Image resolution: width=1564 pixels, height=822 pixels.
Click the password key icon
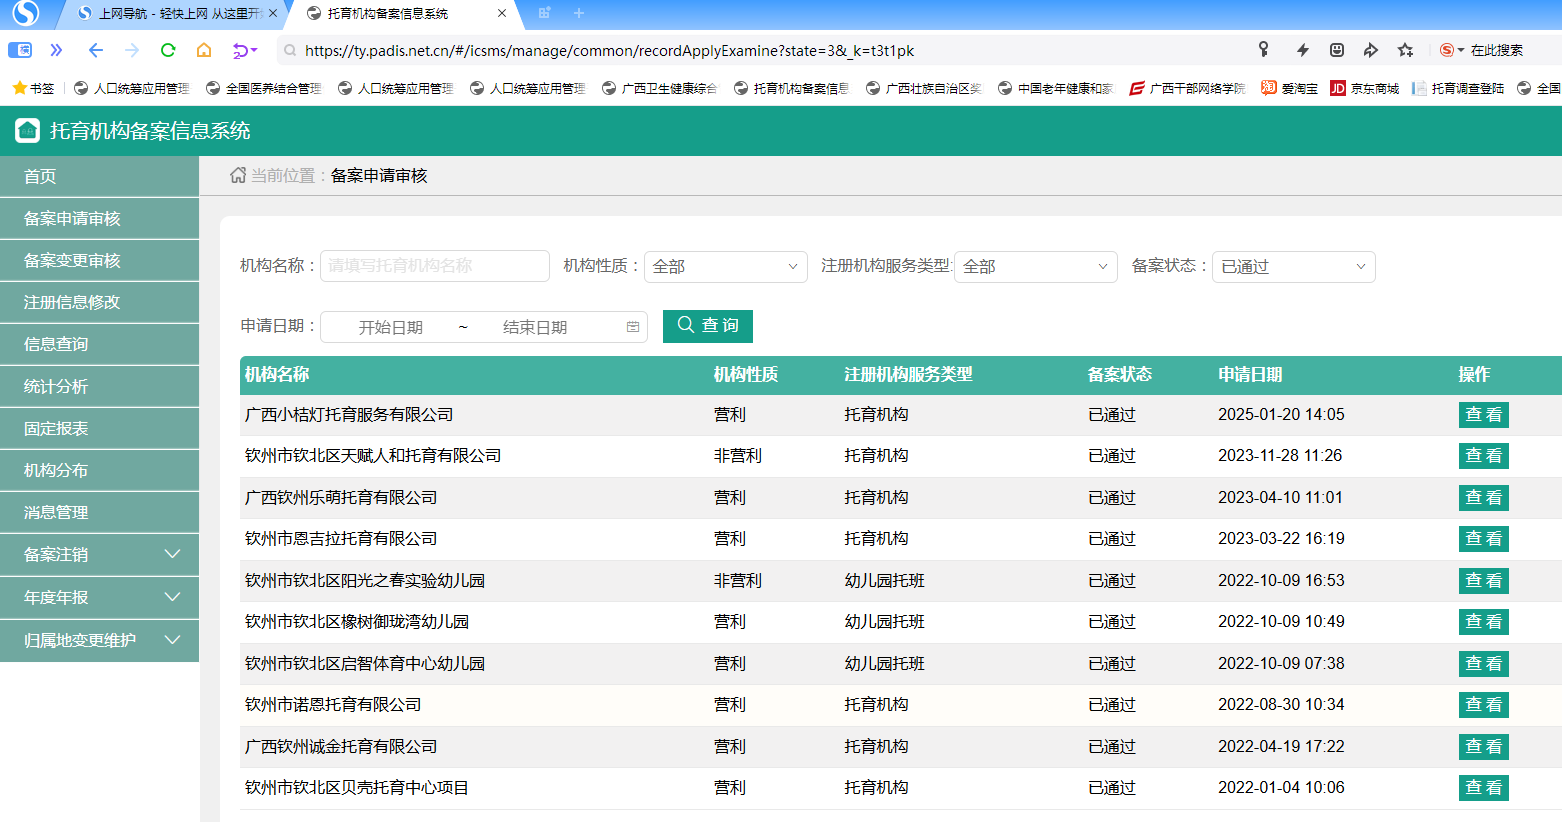pyautogui.click(x=1264, y=50)
